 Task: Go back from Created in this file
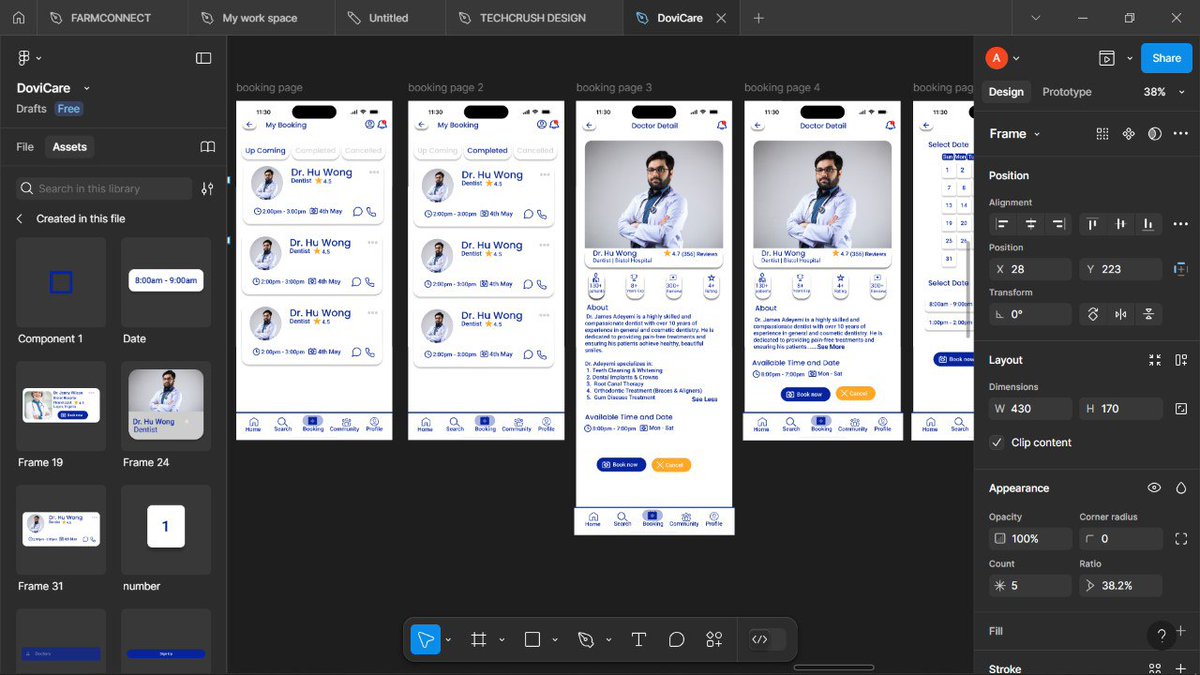pyautogui.click(x=19, y=218)
